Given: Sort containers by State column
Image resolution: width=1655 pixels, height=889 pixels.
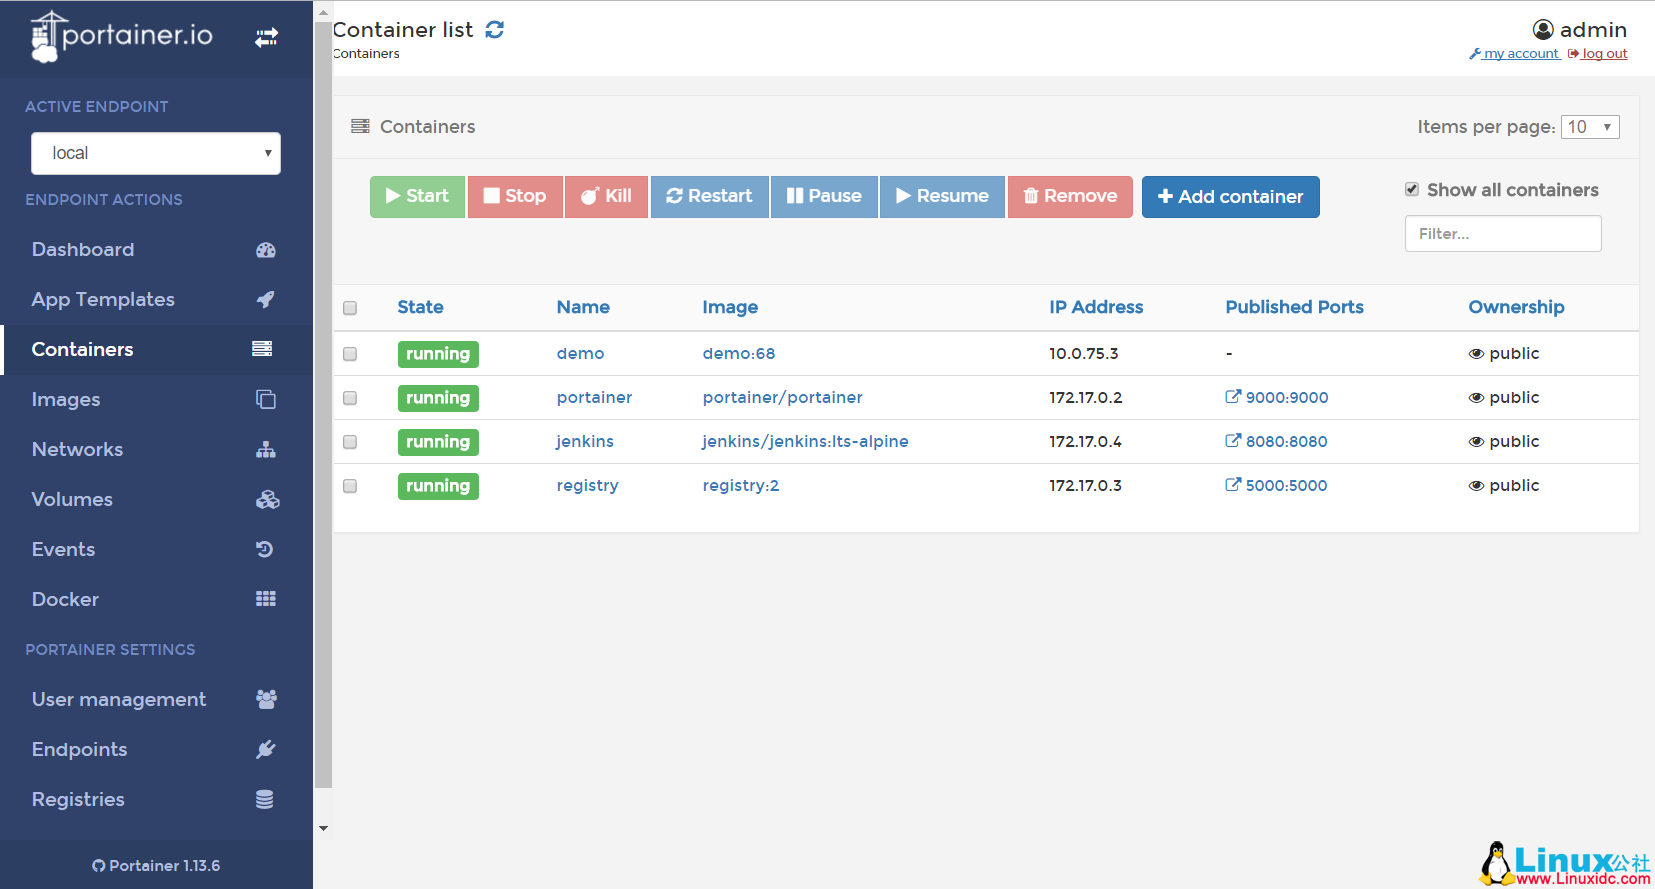Looking at the screenshot, I should tap(420, 307).
